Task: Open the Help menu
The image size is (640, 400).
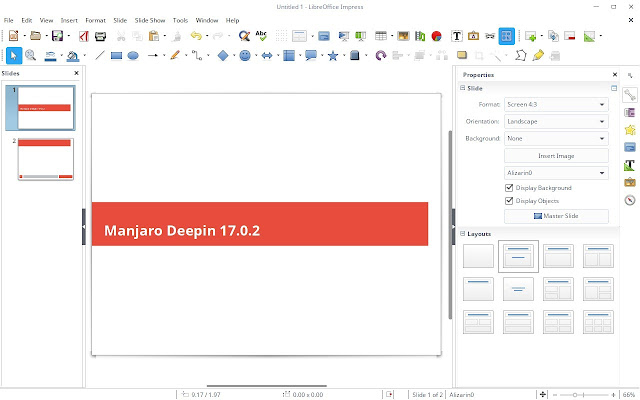Action: pos(232,20)
